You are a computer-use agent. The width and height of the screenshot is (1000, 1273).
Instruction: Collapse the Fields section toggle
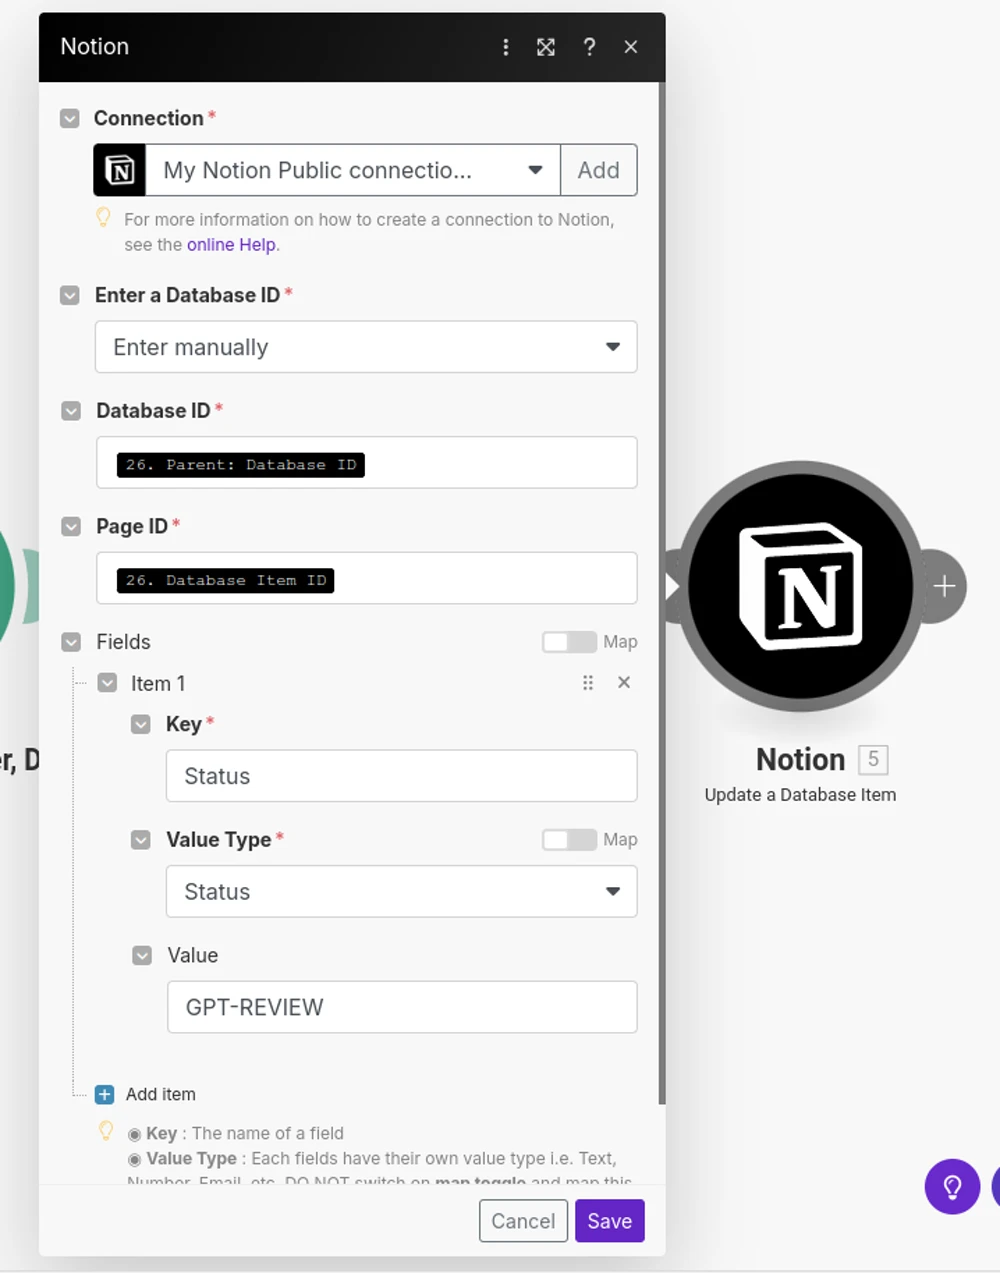(x=71, y=642)
